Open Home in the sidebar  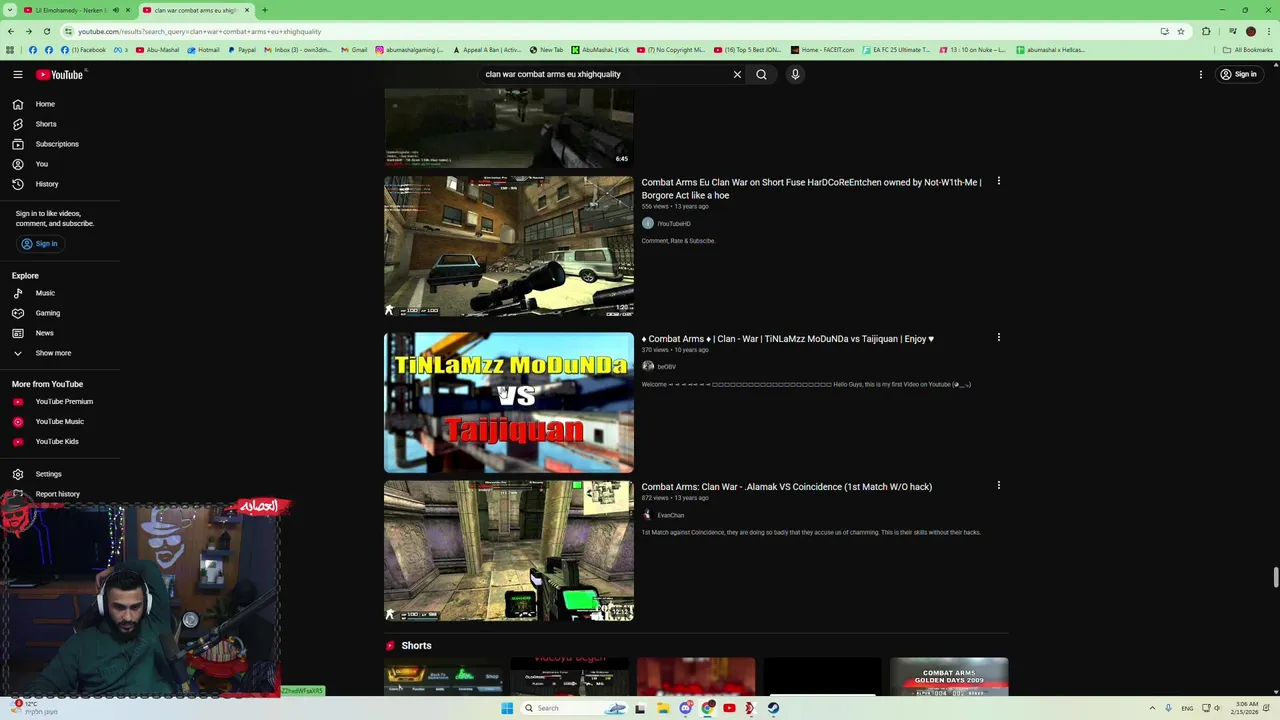pyautogui.click(x=45, y=104)
